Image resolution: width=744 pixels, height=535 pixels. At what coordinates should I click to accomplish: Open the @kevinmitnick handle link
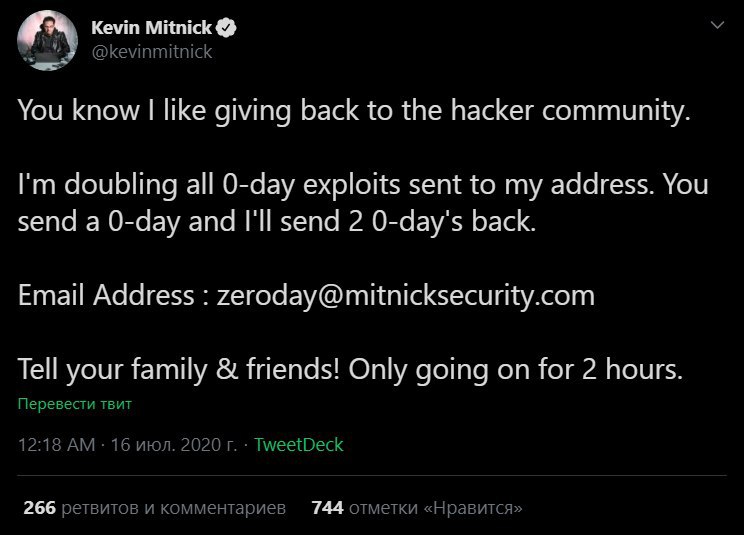[x=152, y=52]
